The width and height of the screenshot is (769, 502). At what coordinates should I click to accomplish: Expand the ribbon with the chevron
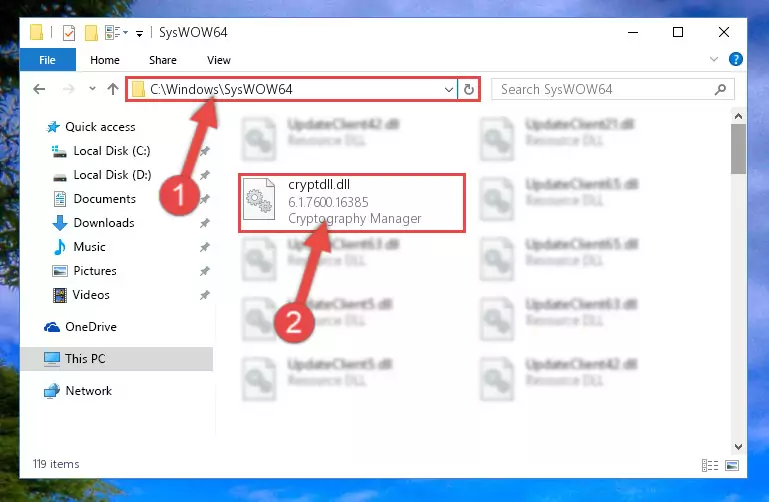[x=714, y=59]
